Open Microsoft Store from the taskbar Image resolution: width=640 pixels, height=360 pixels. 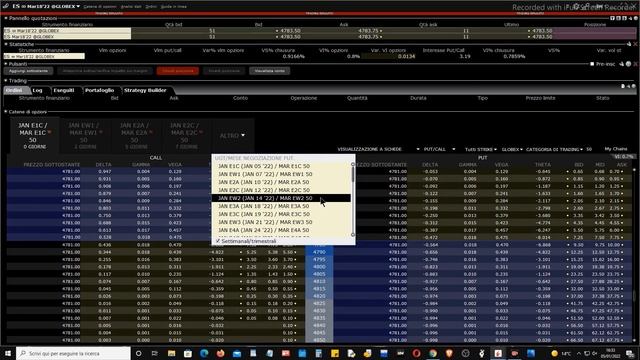188,353
